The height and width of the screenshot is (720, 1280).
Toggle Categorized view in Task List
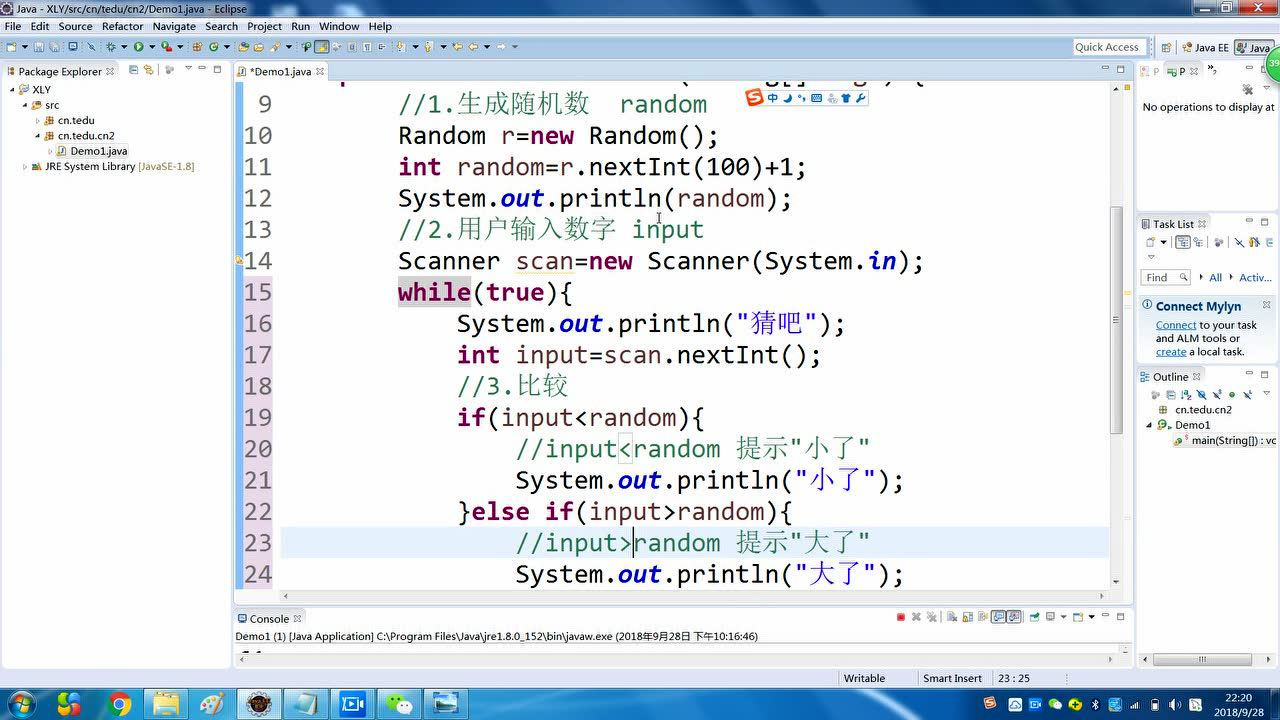pos(1183,242)
